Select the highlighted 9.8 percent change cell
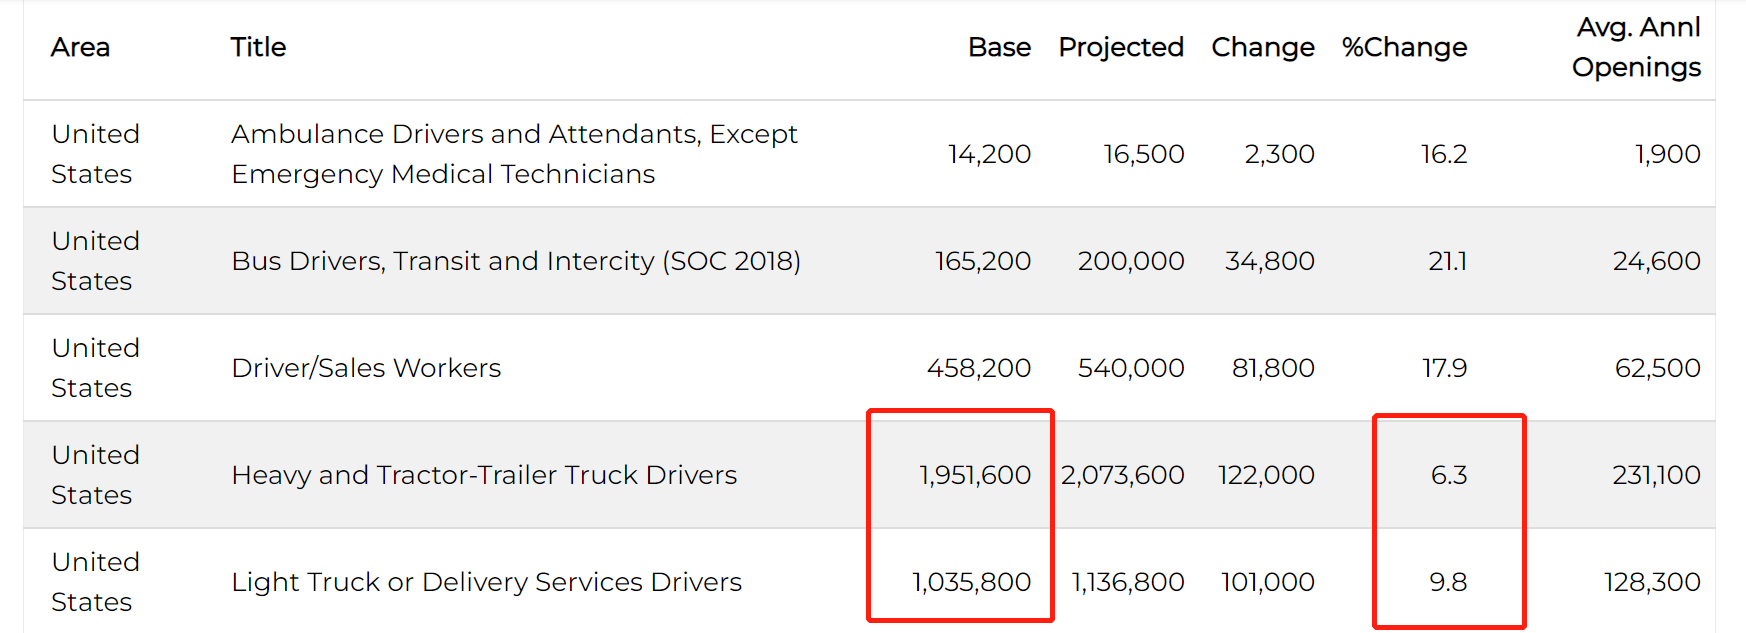 pos(1447,582)
